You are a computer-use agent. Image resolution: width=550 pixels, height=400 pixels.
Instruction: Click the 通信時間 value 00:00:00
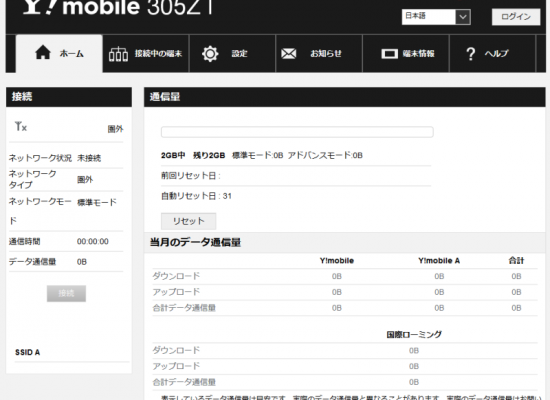(x=93, y=241)
